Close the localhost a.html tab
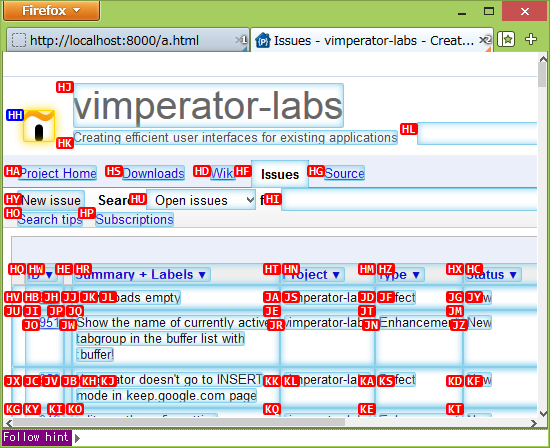The width and height of the screenshot is (550, 448). pos(240,40)
